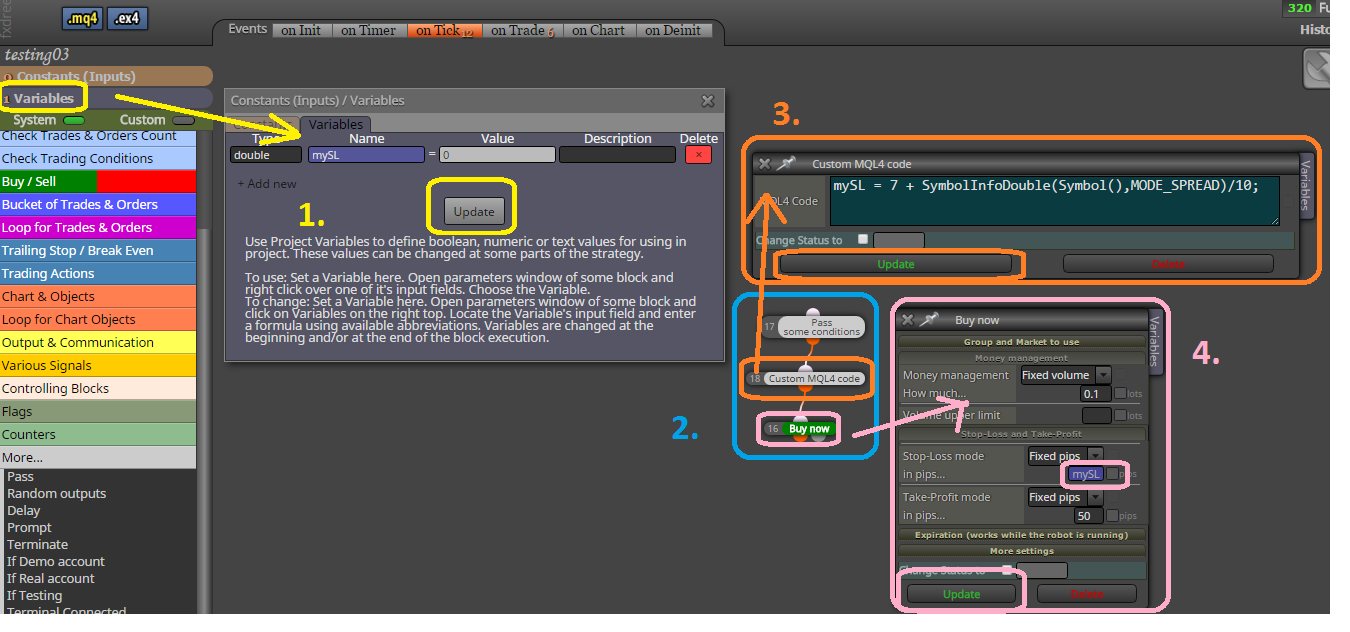The width and height of the screenshot is (1350, 632).
Task: Pin the Custom MQL4 code panel
Action: 786,164
